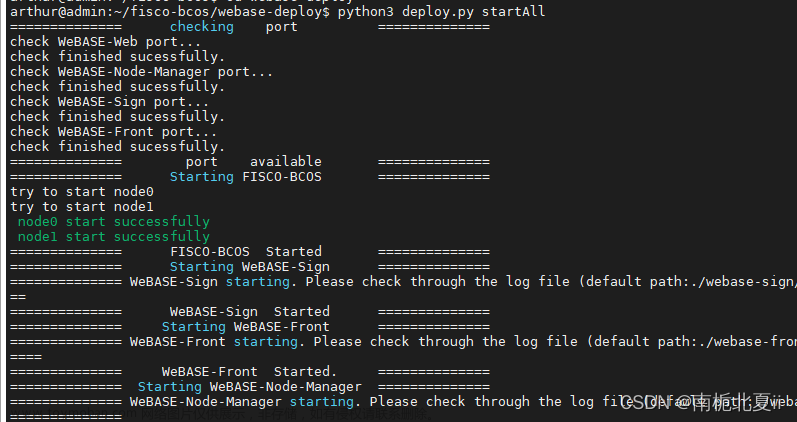Click the cyan 'checking' word in header
The width and height of the screenshot is (797, 422).
click(202, 26)
